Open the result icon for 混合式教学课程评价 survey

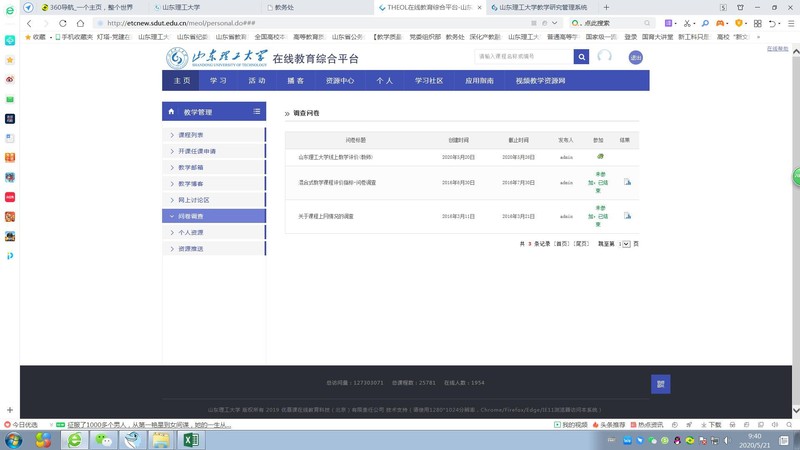point(627,182)
